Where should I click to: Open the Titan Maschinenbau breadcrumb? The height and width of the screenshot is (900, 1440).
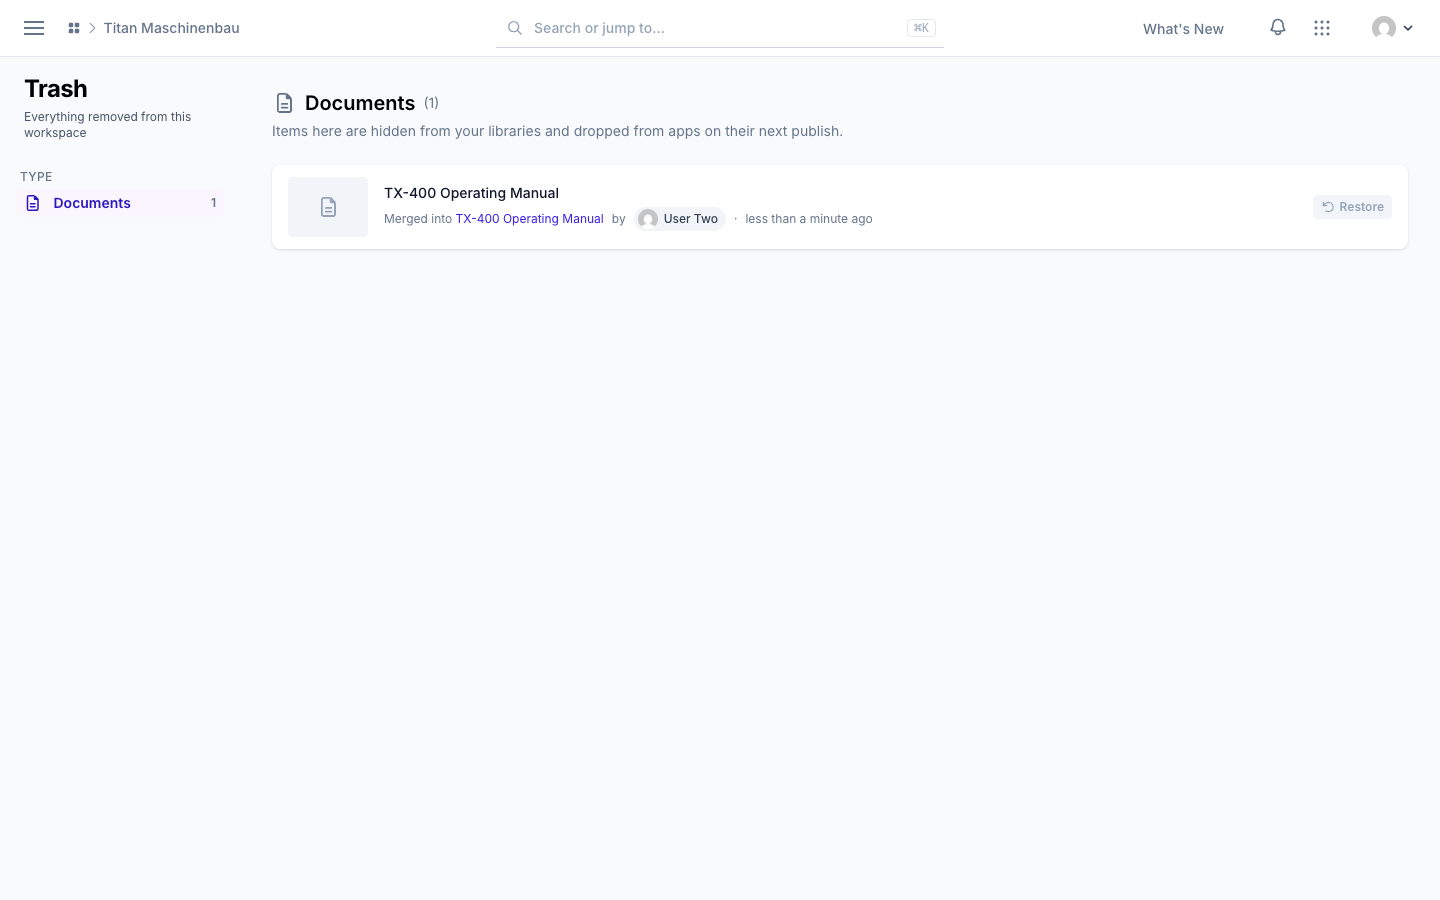click(171, 28)
